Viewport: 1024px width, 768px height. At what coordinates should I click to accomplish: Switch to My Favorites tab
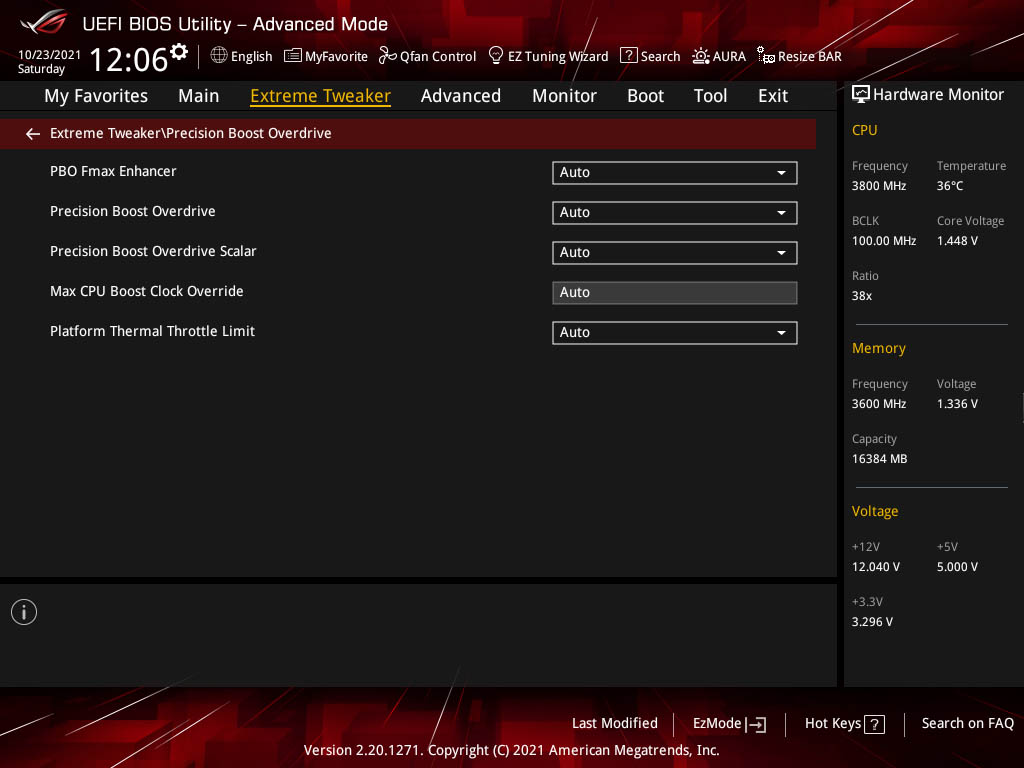coord(96,96)
